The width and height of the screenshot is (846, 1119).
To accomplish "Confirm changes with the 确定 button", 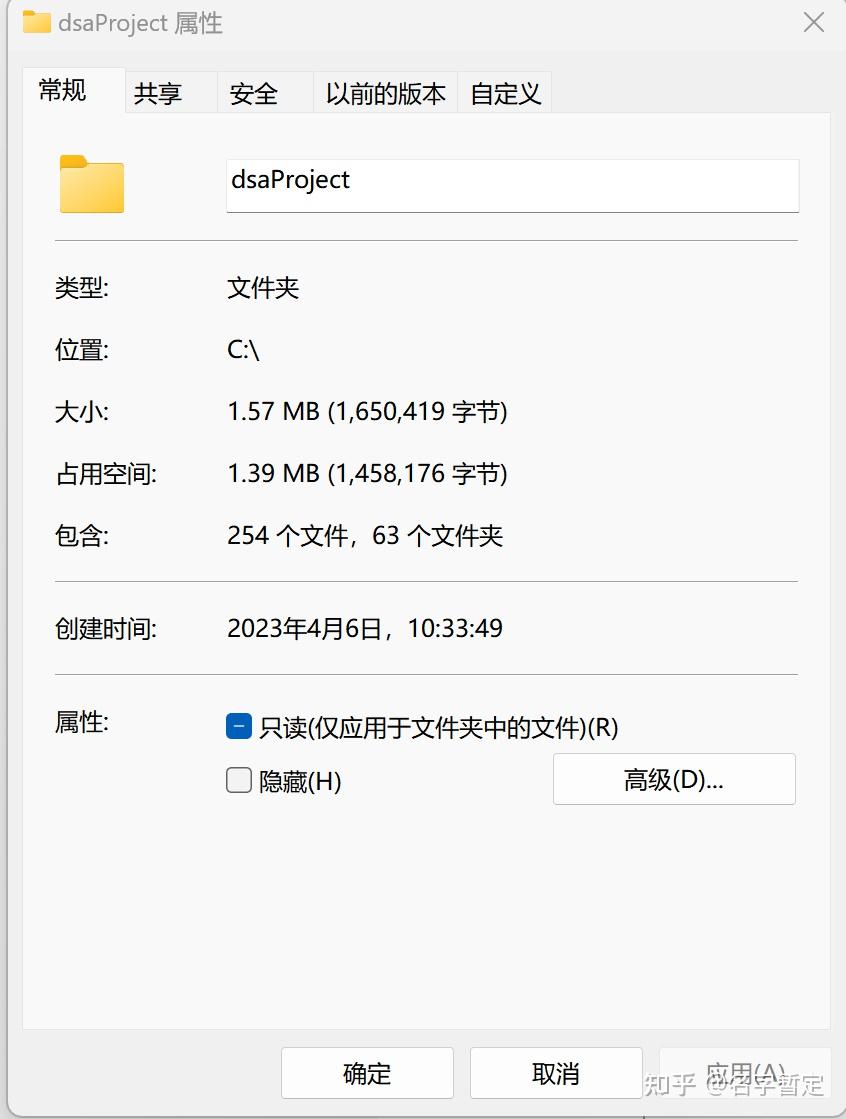I will 366,1072.
